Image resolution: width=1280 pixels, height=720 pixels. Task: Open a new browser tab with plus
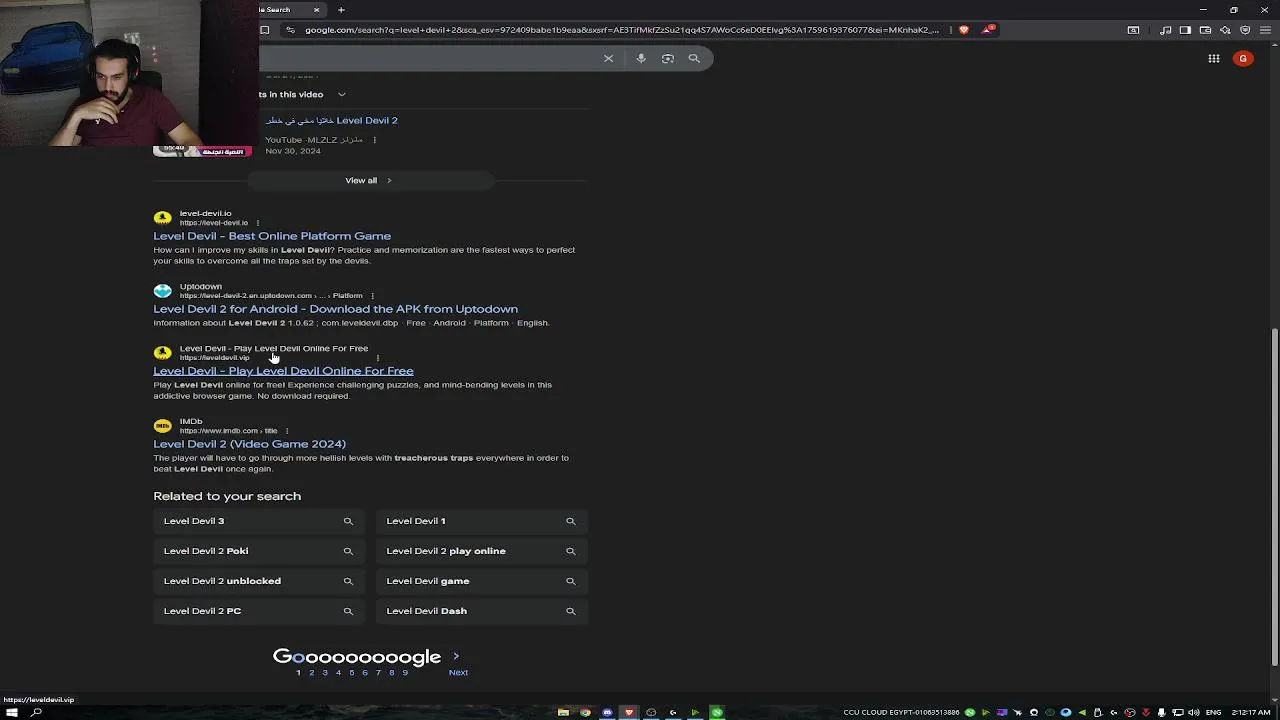click(341, 10)
